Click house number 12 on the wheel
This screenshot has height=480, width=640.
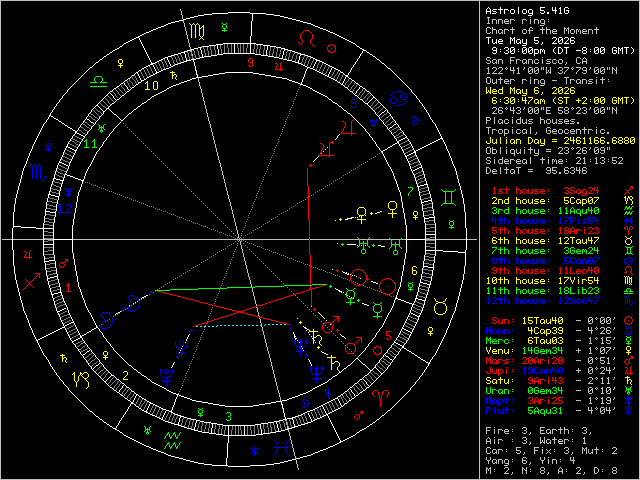(x=64, y=209)
